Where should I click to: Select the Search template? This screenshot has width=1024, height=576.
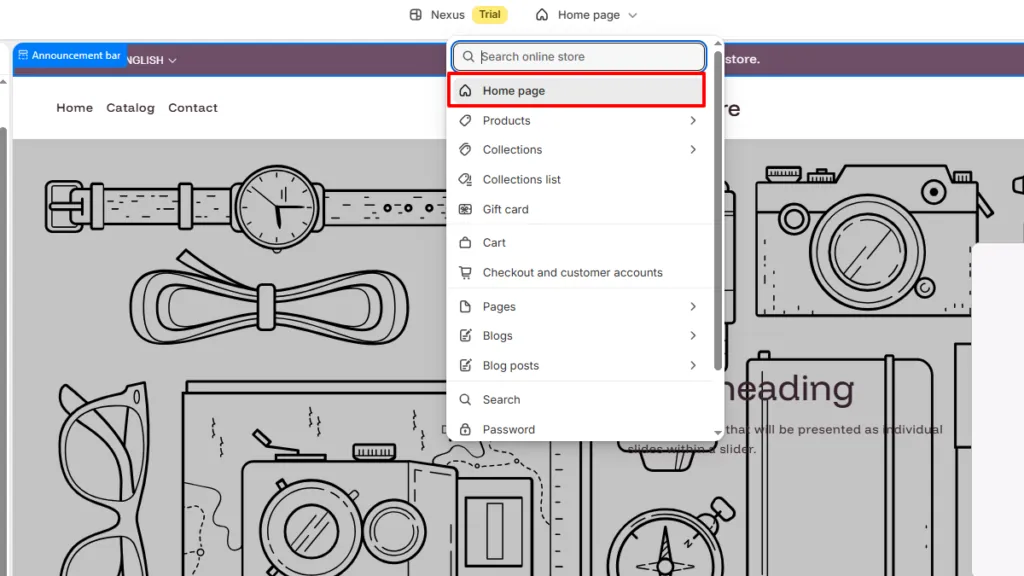pos(576,400)
